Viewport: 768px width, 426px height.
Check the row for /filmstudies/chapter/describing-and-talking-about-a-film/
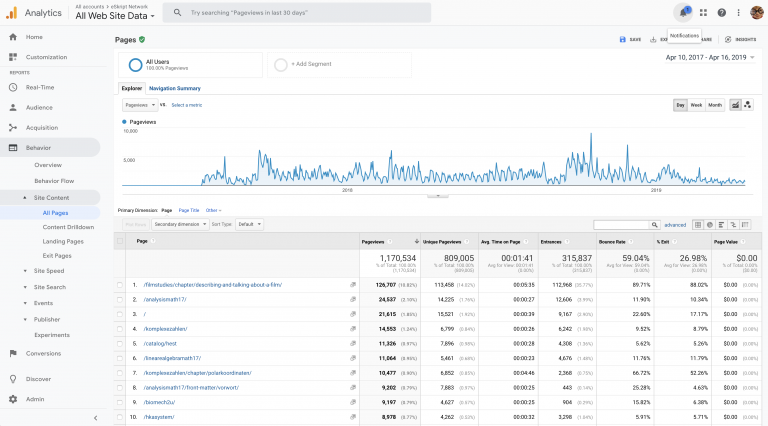[120, 284]
